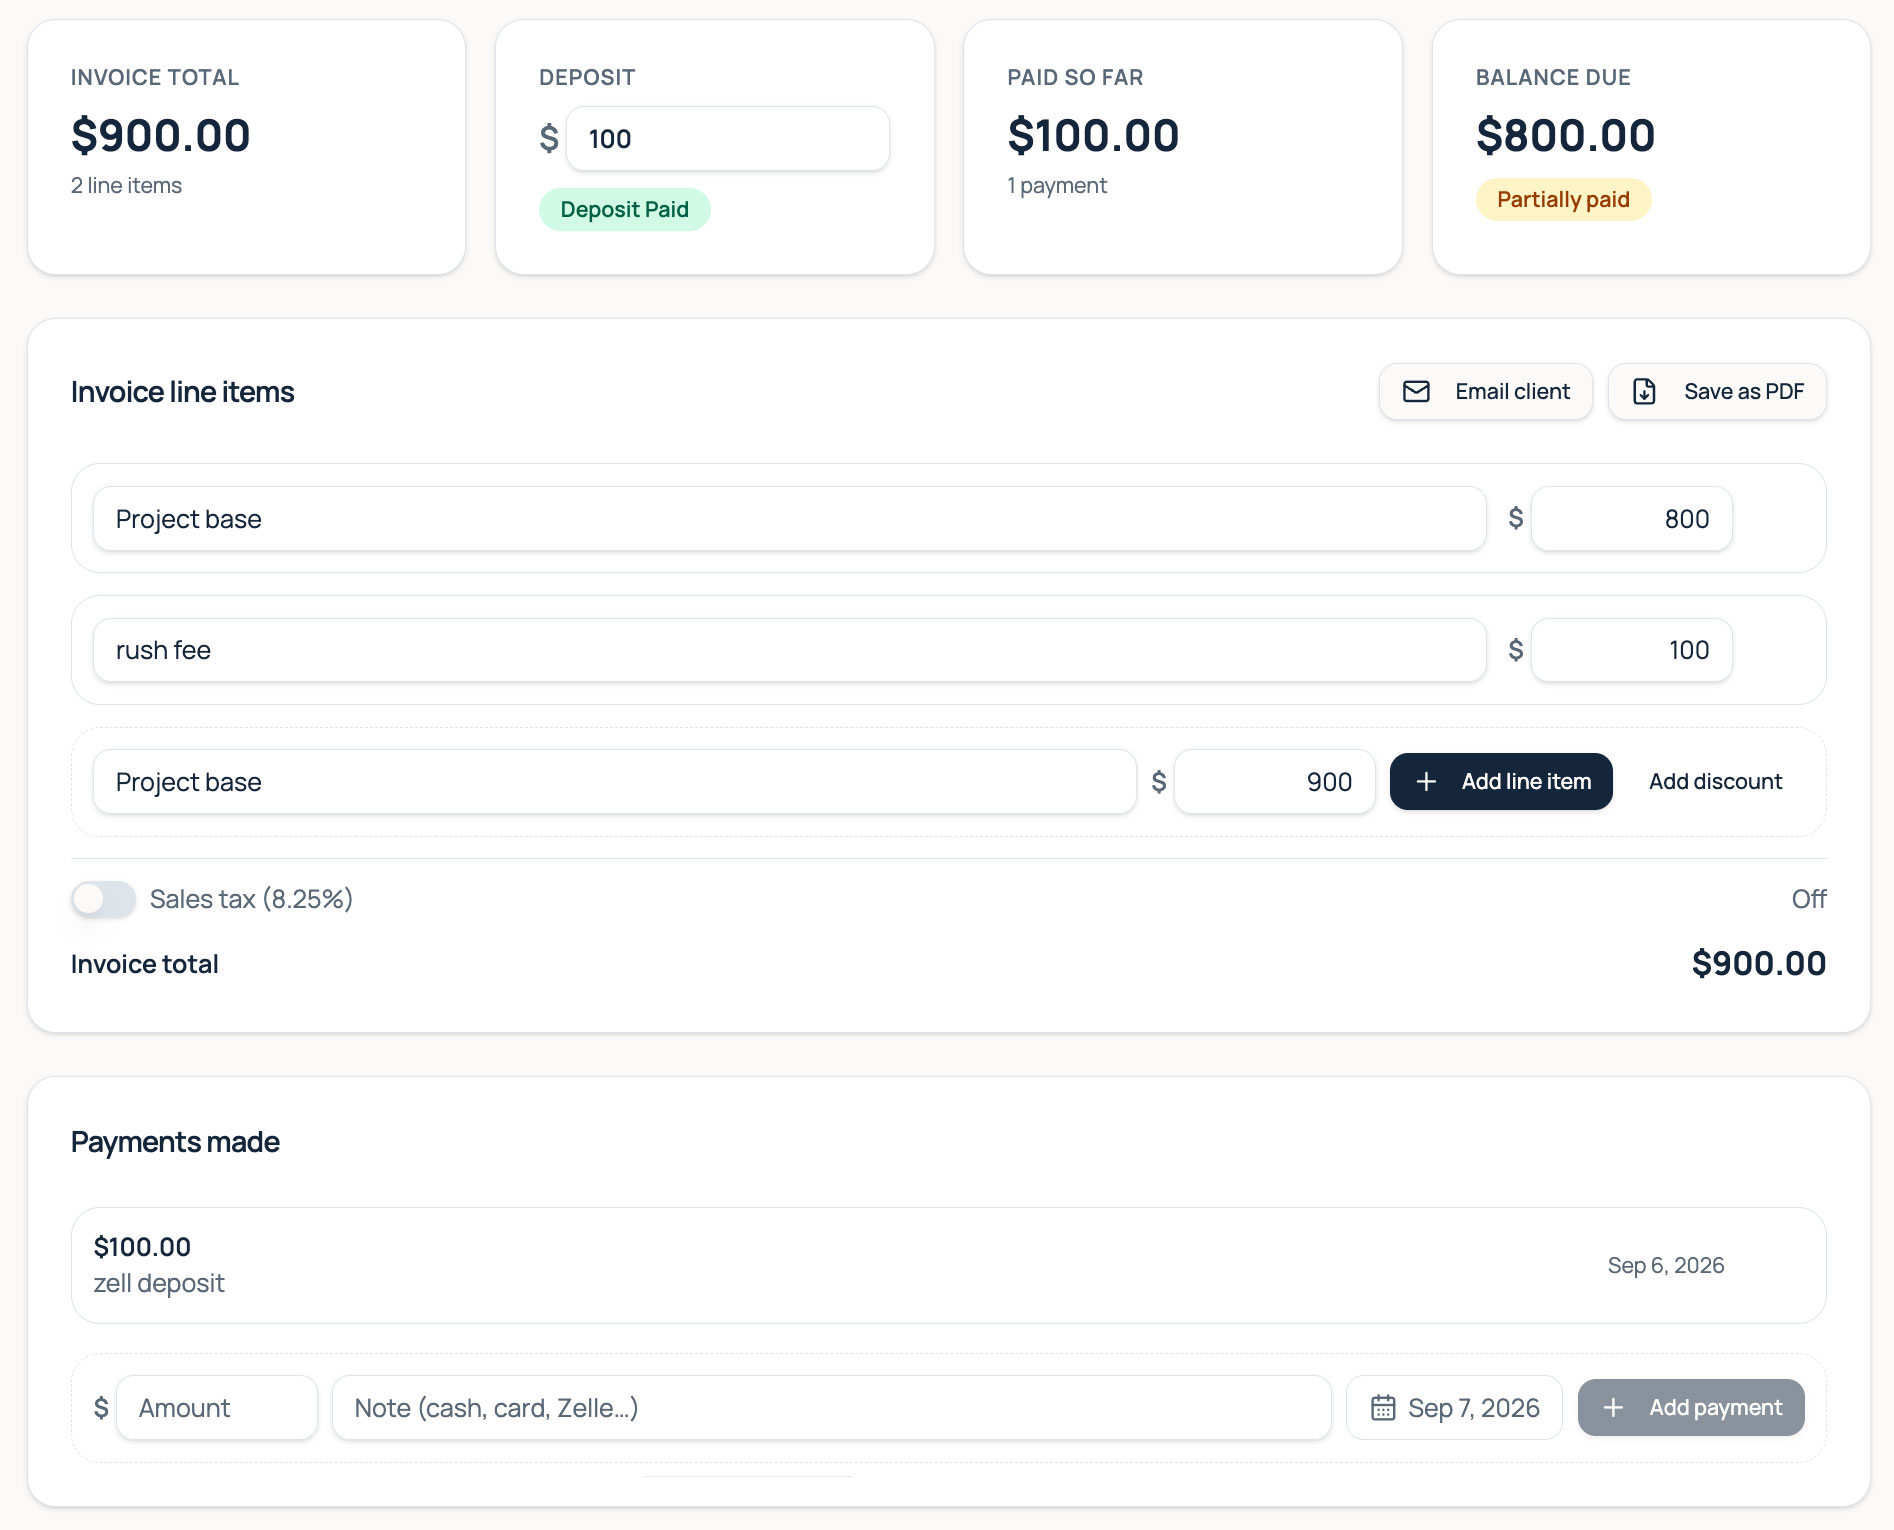This screenshot has height=1530, width=1894.
Task: Focus the new line item description field
Action: [615, 782]
